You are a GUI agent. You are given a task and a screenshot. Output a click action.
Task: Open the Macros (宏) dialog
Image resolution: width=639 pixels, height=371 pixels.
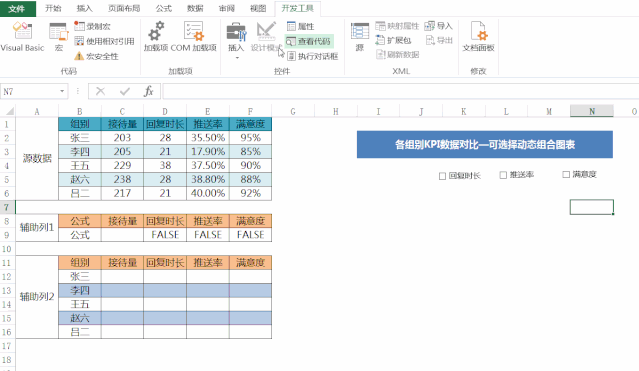click(59, 37)
